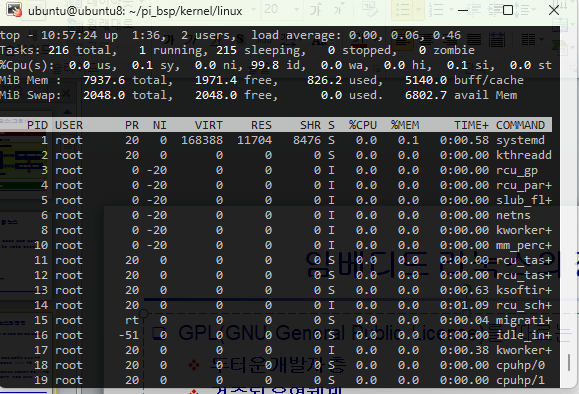Click the rt priority value in PID 15 row
Viewport: 579px width, 394px height.
132,320
